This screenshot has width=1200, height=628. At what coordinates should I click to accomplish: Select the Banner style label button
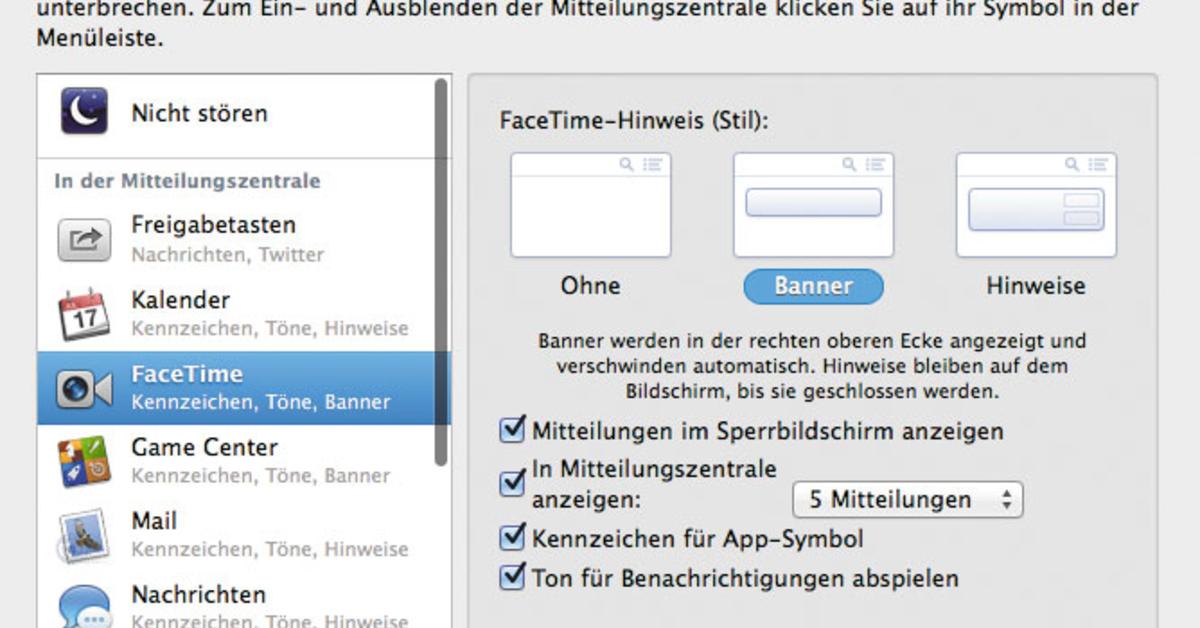[813, 286]
